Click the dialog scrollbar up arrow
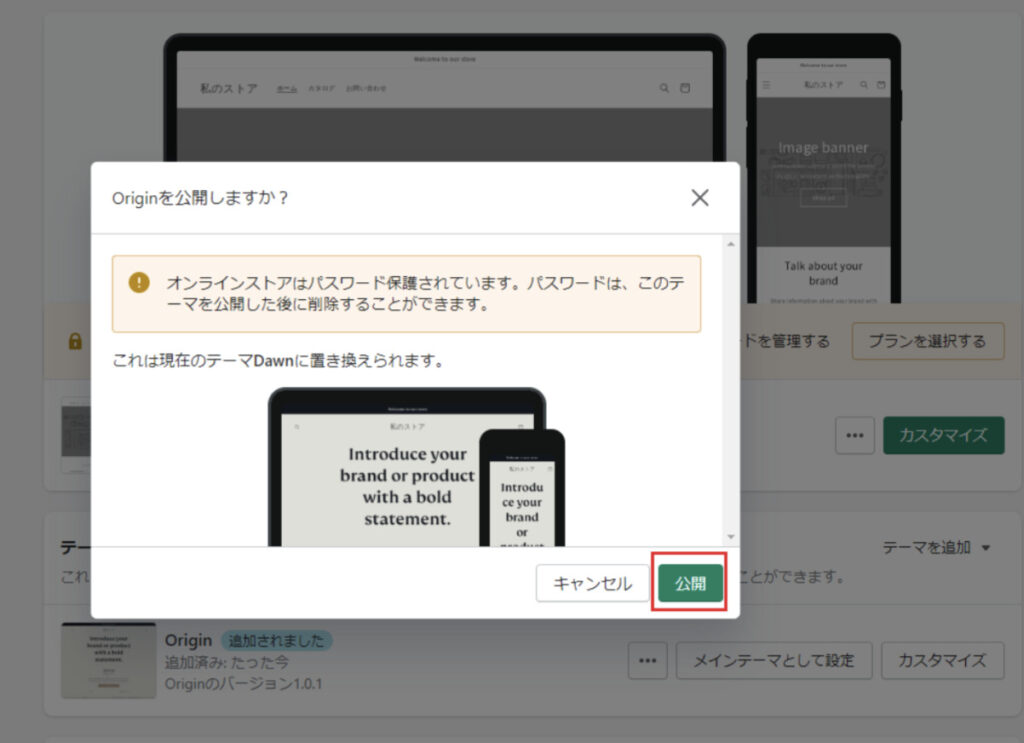 tap(730, 244)
